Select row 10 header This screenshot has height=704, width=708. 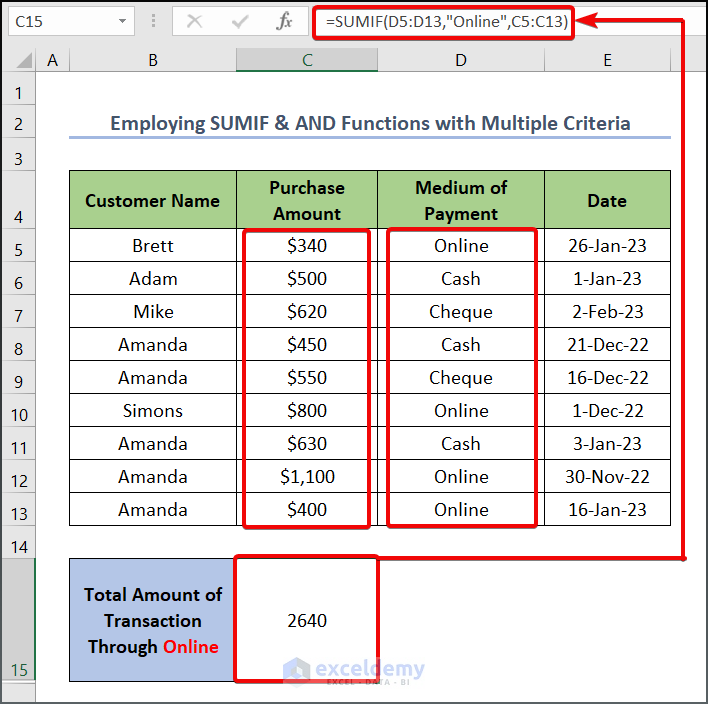(19, 410)
